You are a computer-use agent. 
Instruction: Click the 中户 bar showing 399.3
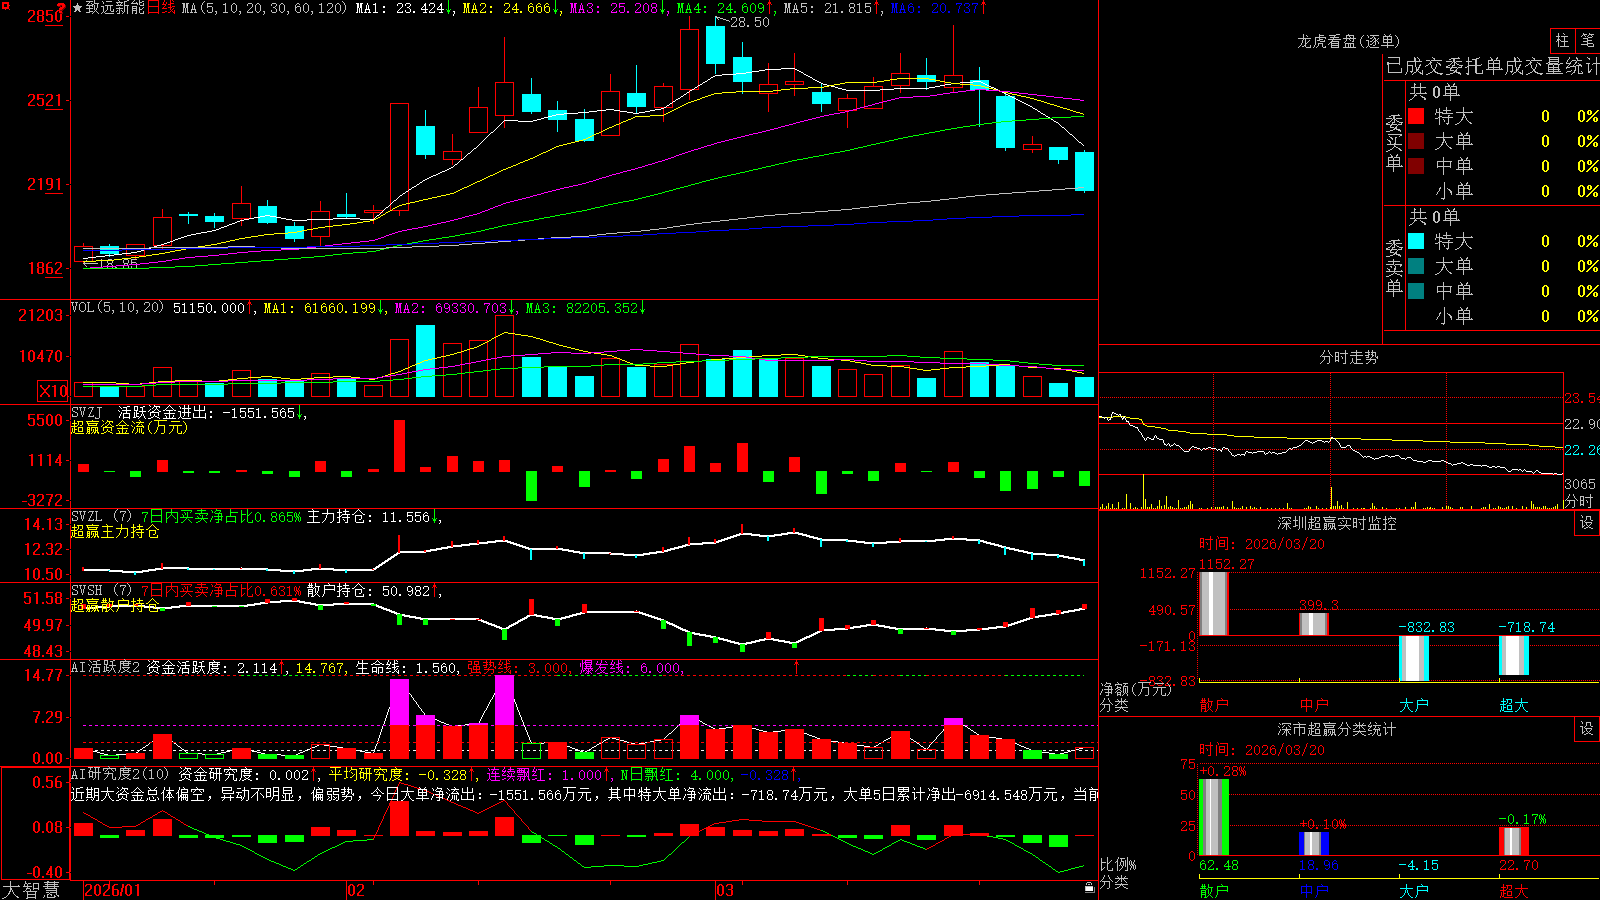pos(1314,624)
